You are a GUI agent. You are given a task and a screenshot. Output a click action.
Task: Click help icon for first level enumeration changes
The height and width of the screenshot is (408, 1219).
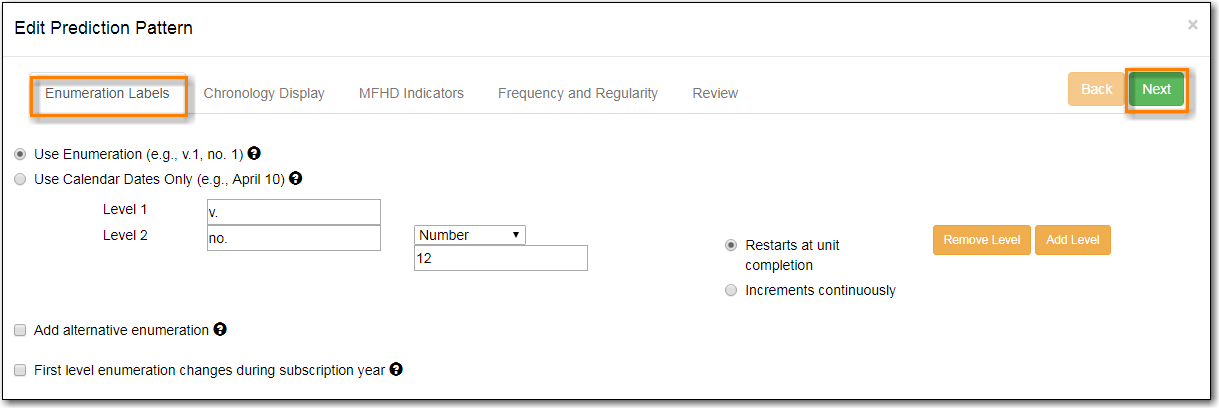pyautogui.click(x=396, y=370)
